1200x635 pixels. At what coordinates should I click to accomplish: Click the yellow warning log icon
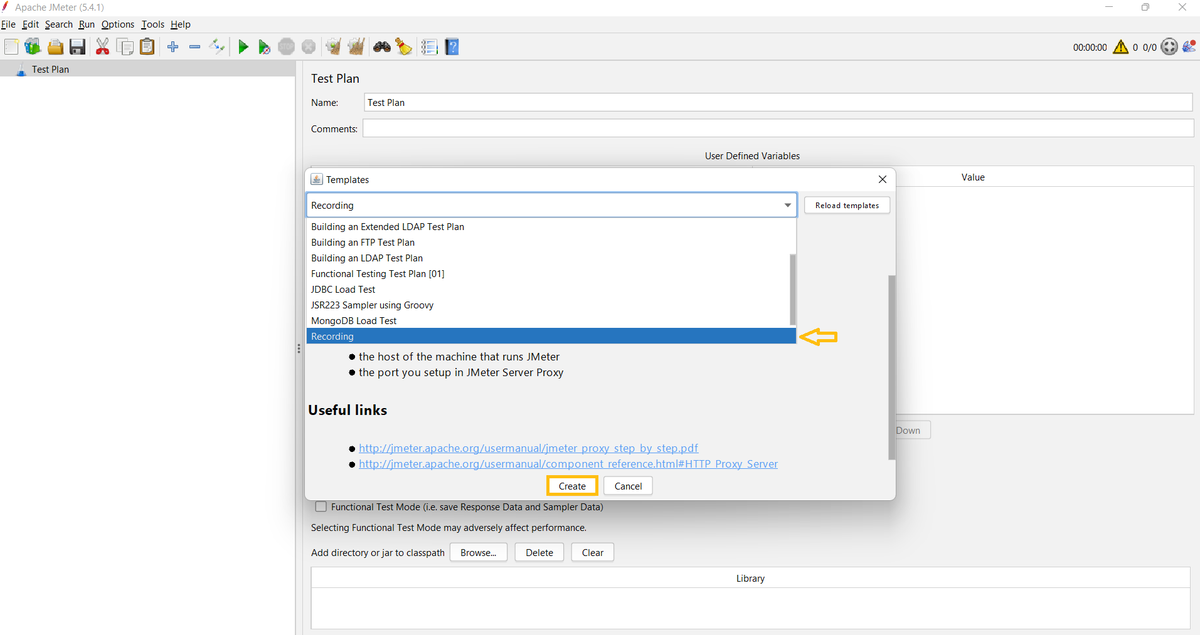(1120, 47)
